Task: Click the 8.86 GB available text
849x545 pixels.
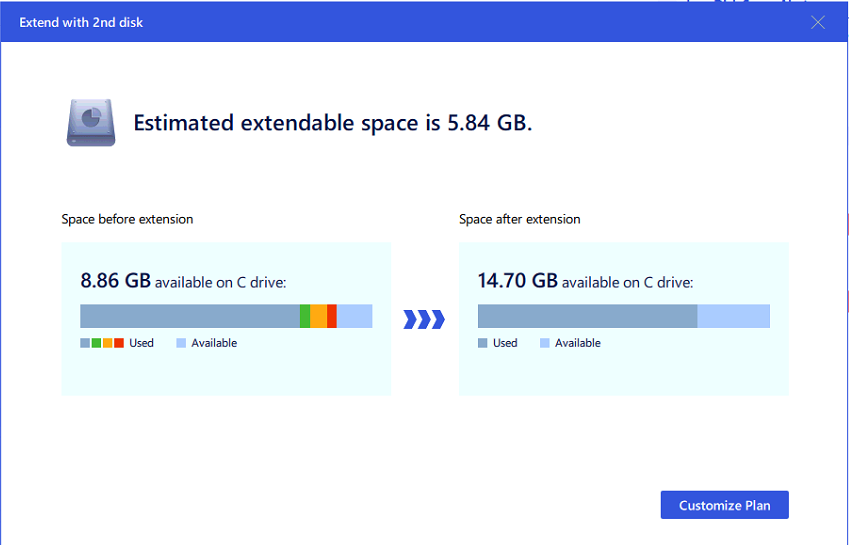Action: (x=183, y=281)
